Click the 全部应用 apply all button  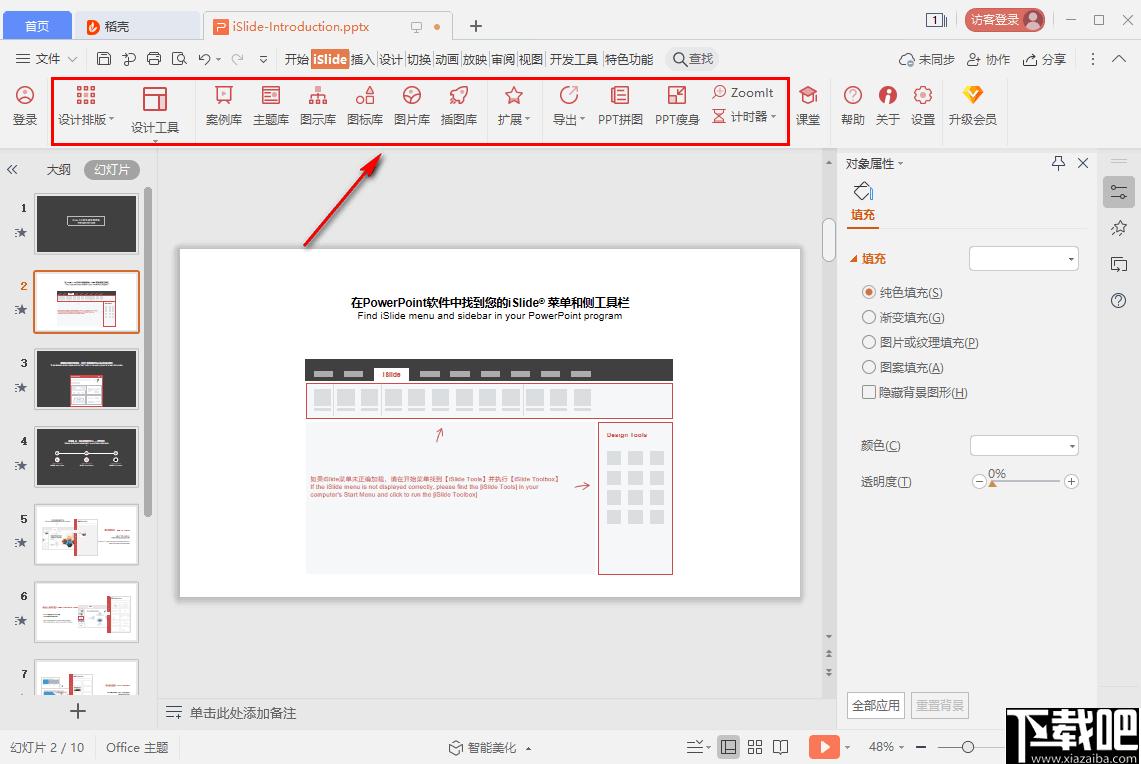[x=876, y=705]
